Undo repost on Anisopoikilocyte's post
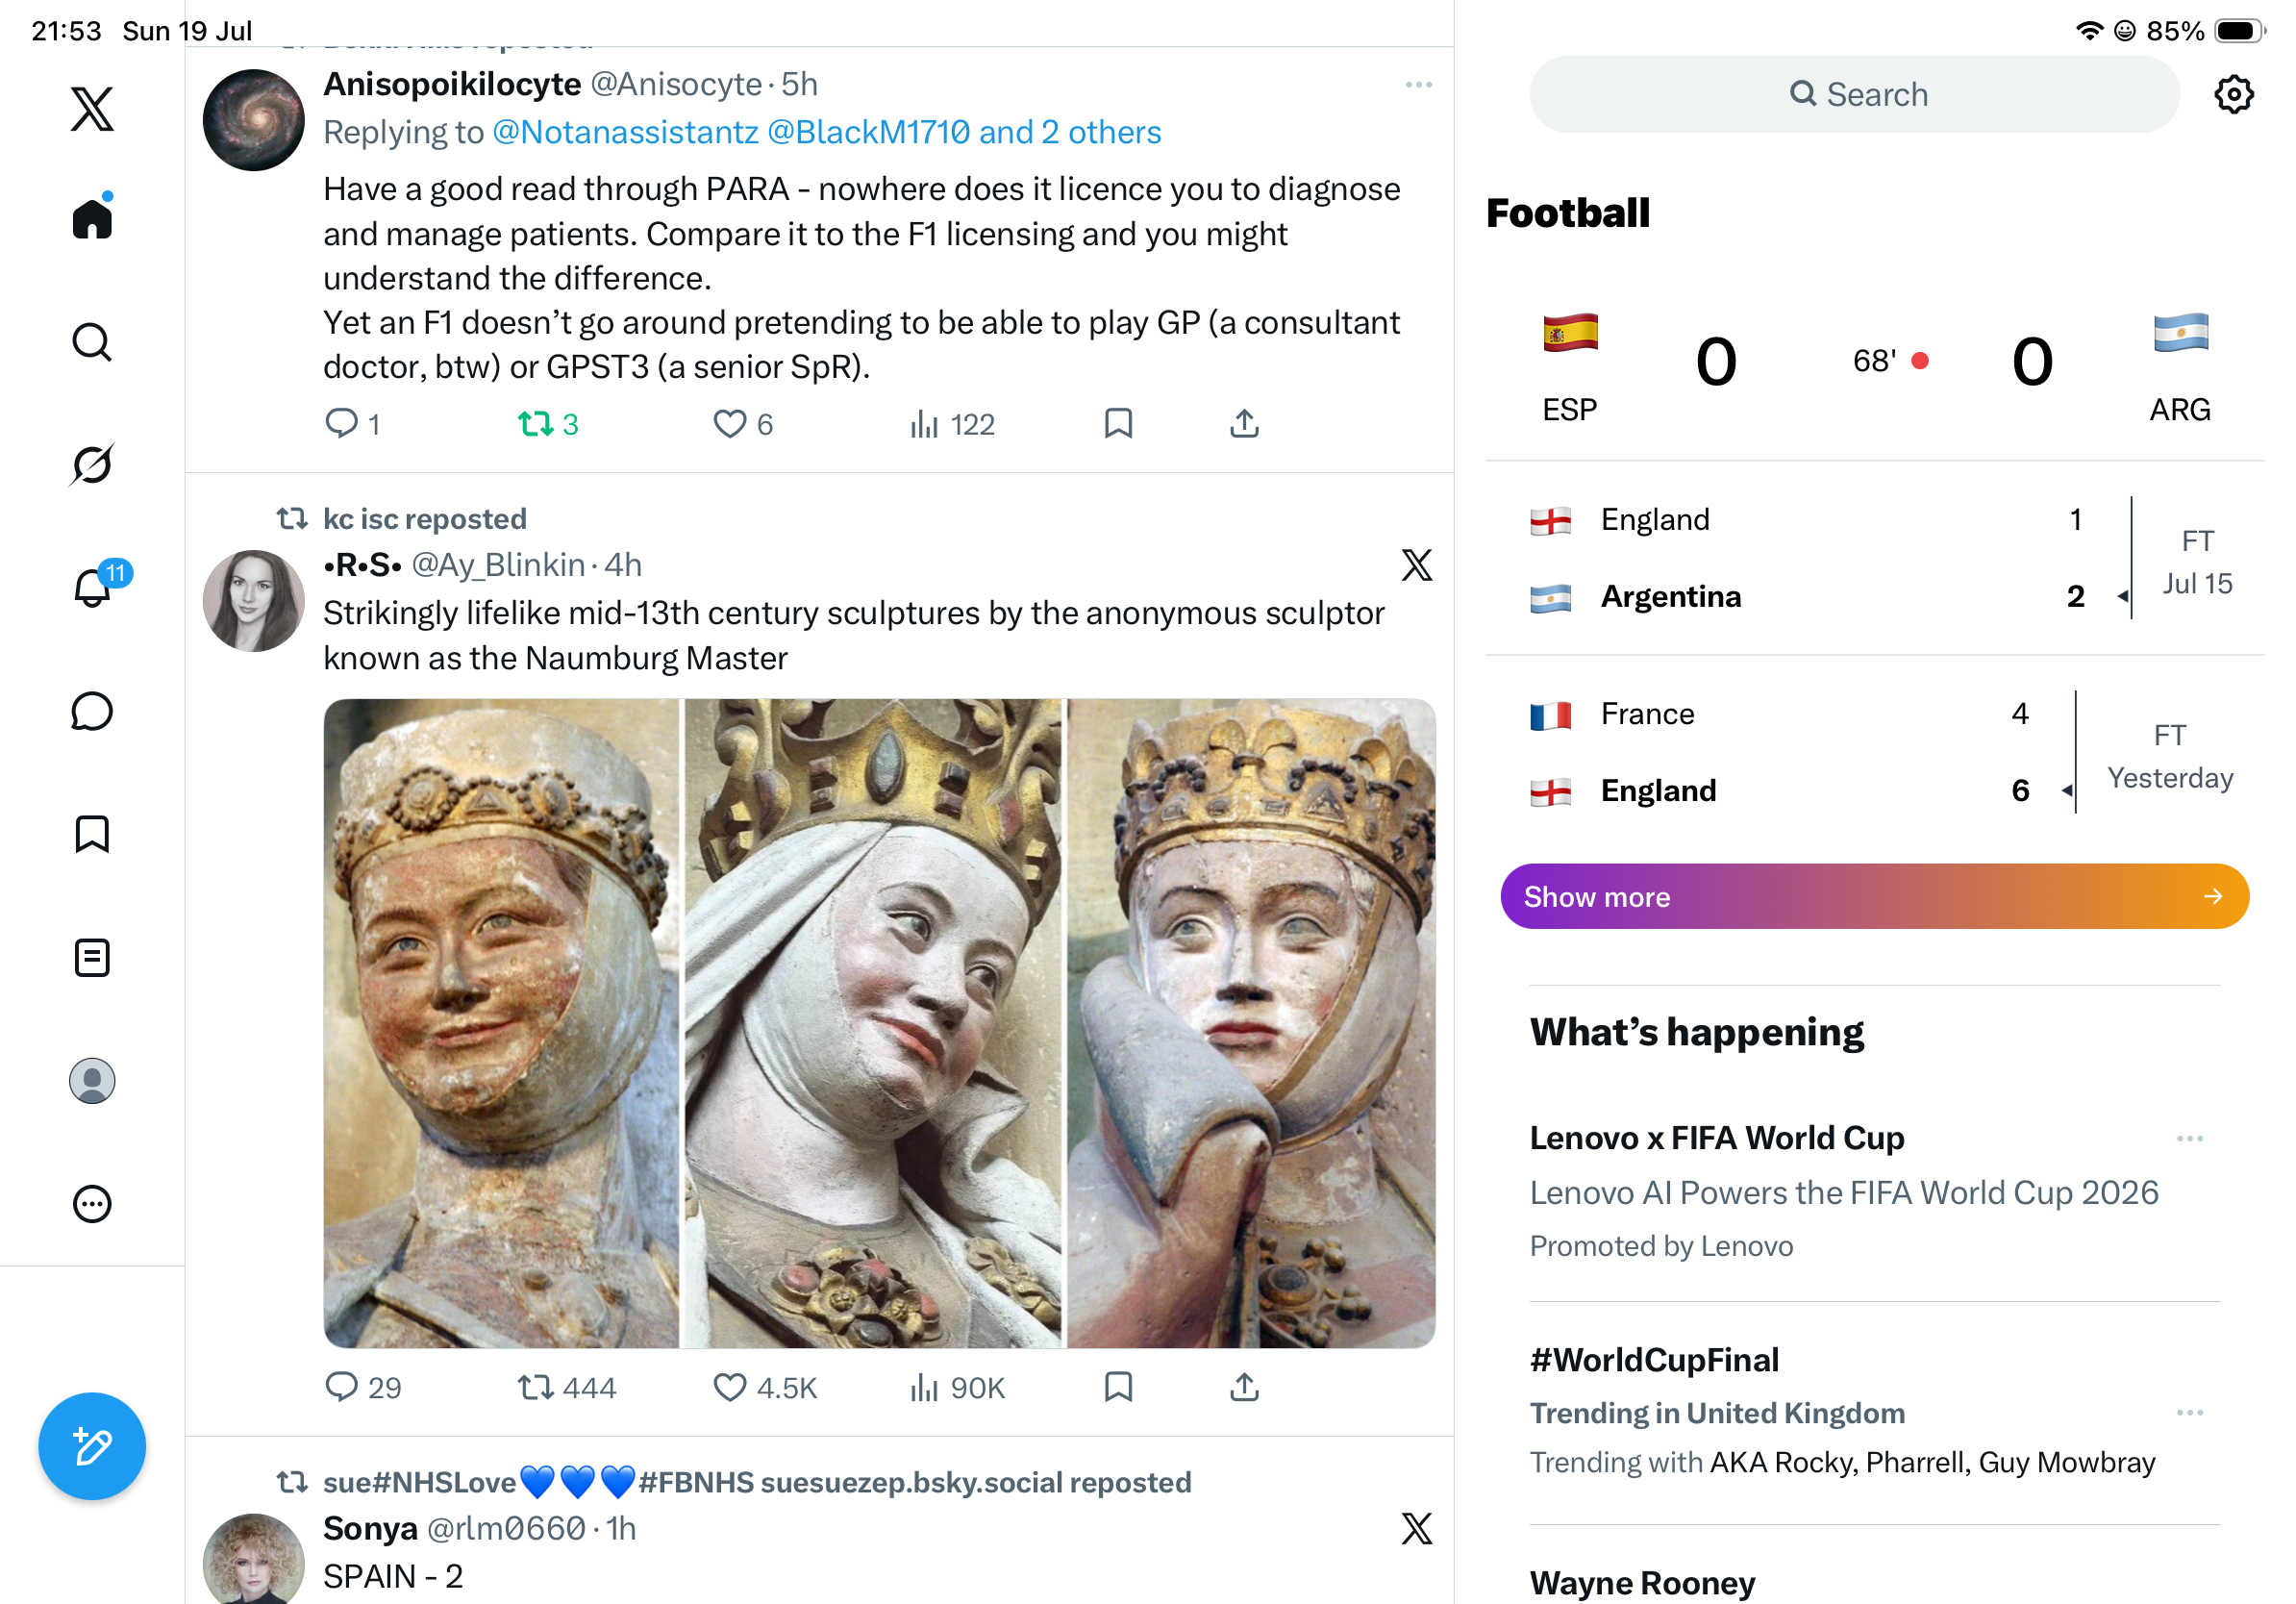 (x=548, y=424)
